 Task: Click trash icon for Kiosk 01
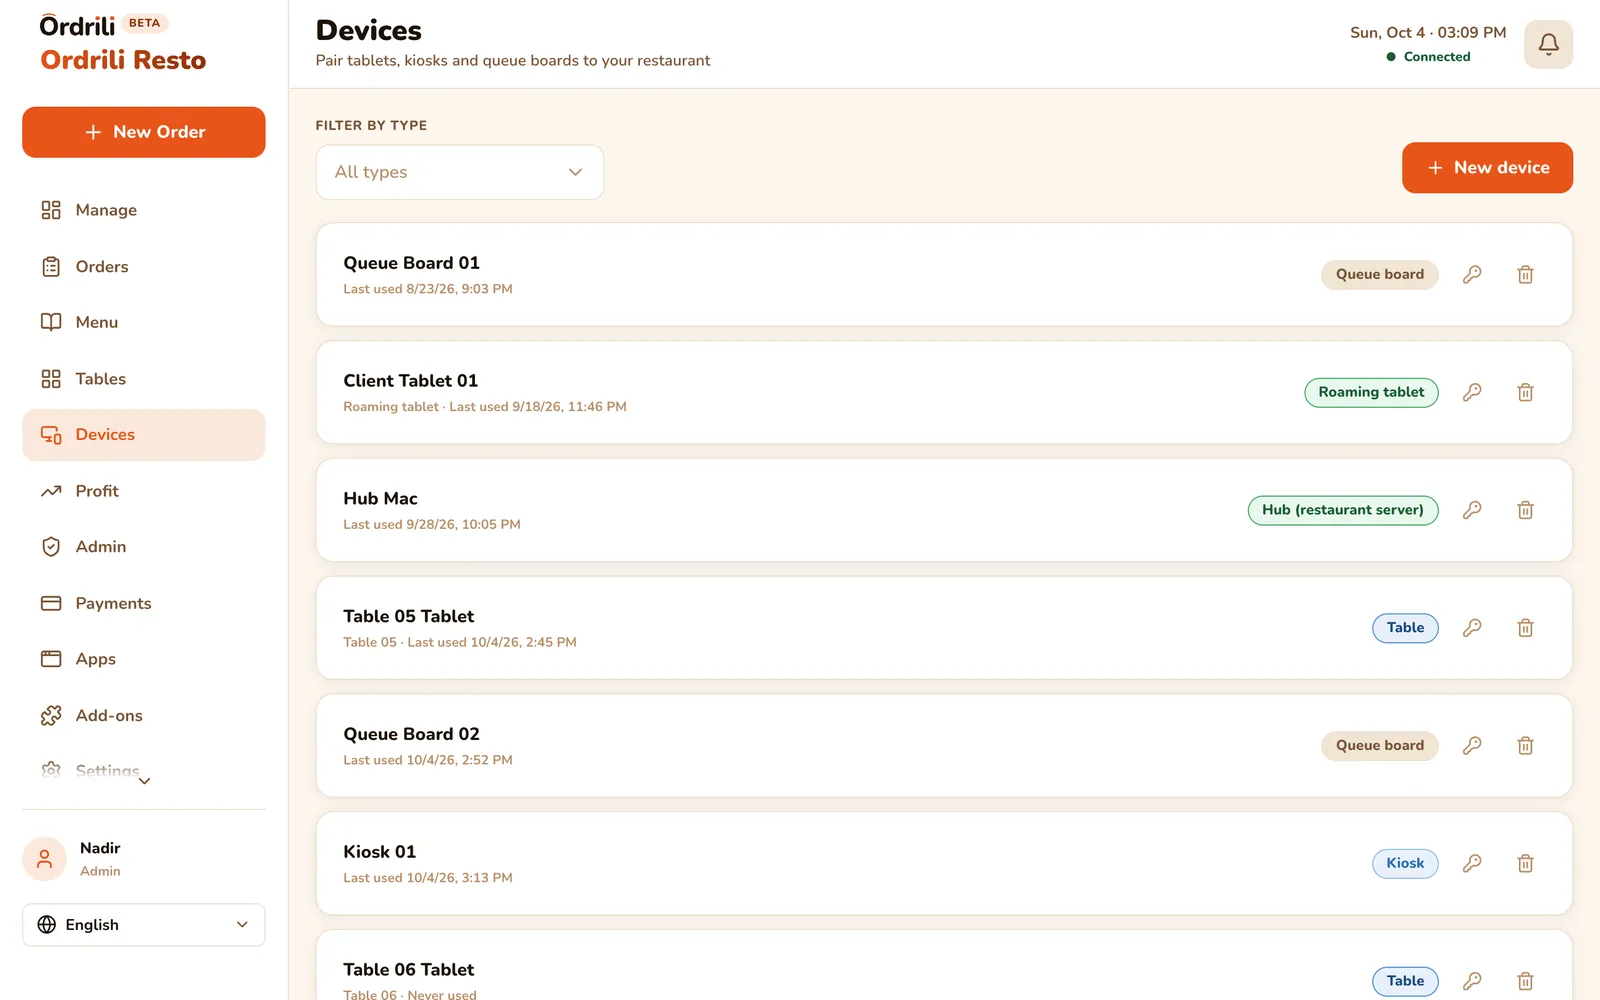click(x=1525, y=863)
